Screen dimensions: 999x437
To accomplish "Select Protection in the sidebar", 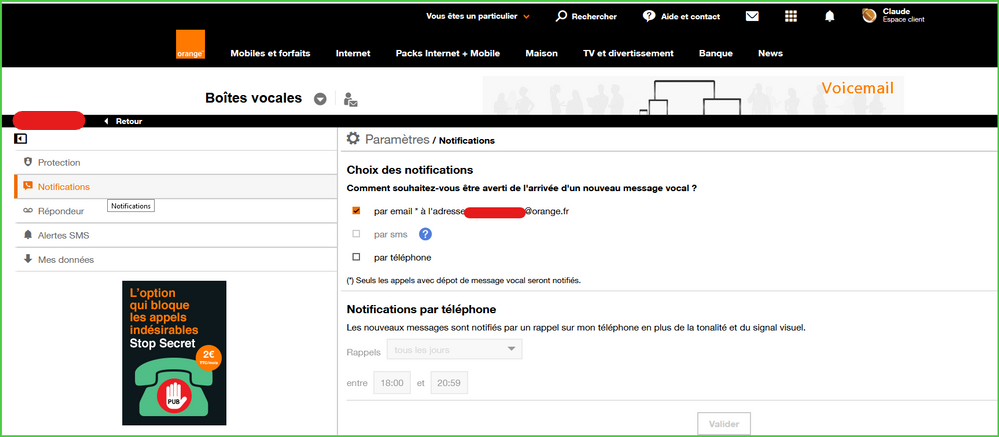I will pos(176,162).
